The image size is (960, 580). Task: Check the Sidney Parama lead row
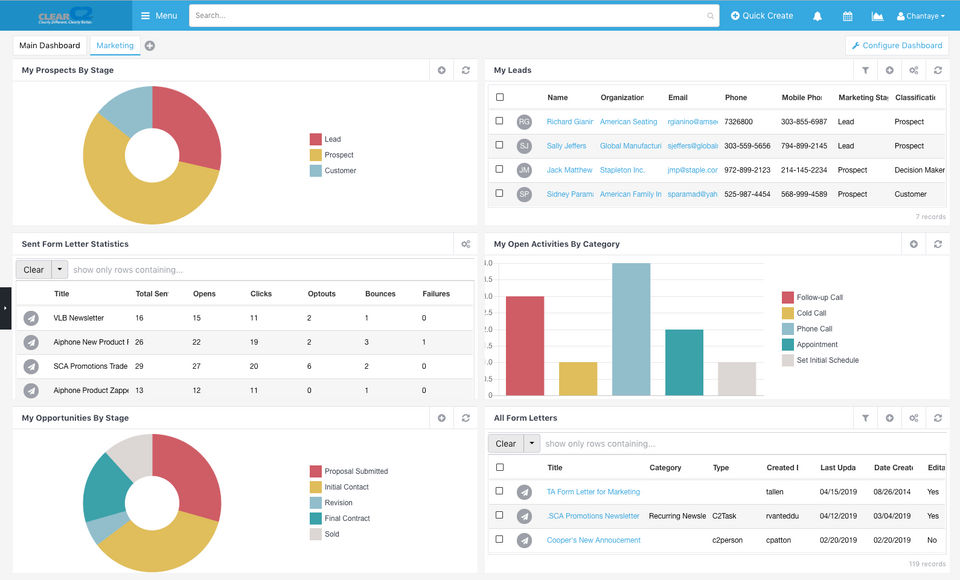pos(500,193)
